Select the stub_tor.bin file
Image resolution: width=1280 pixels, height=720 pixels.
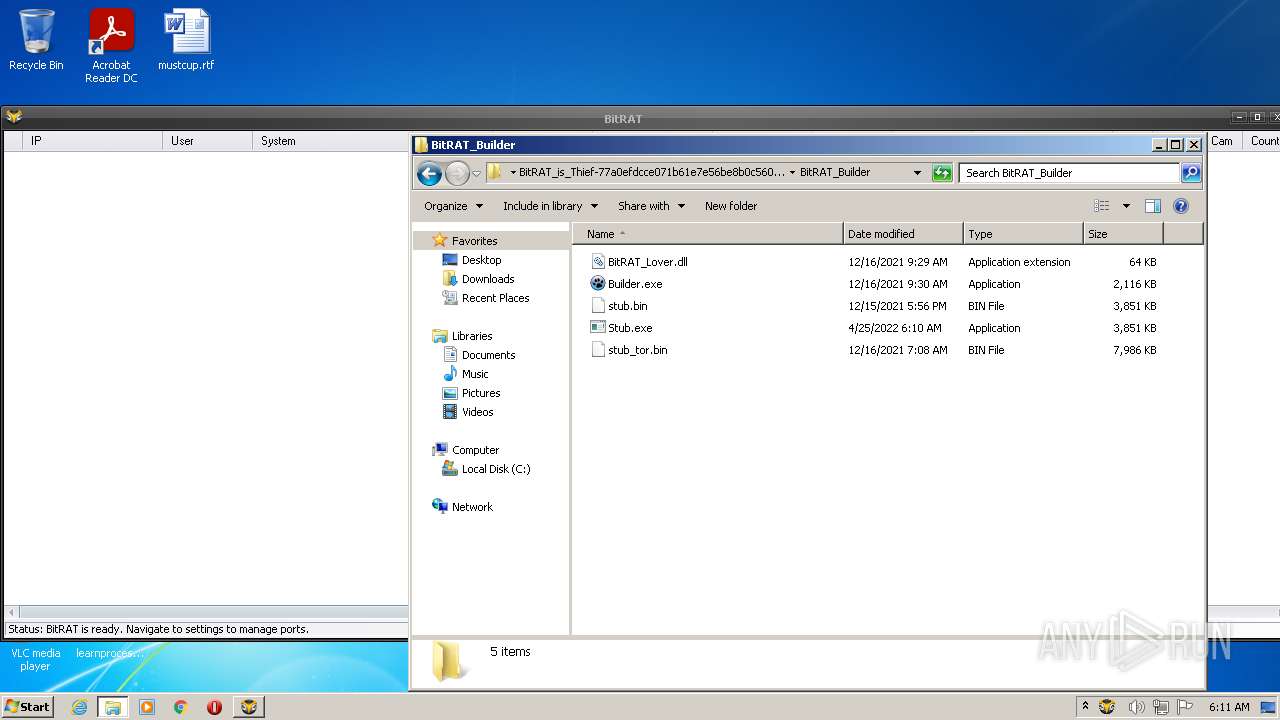coord(637,350)
